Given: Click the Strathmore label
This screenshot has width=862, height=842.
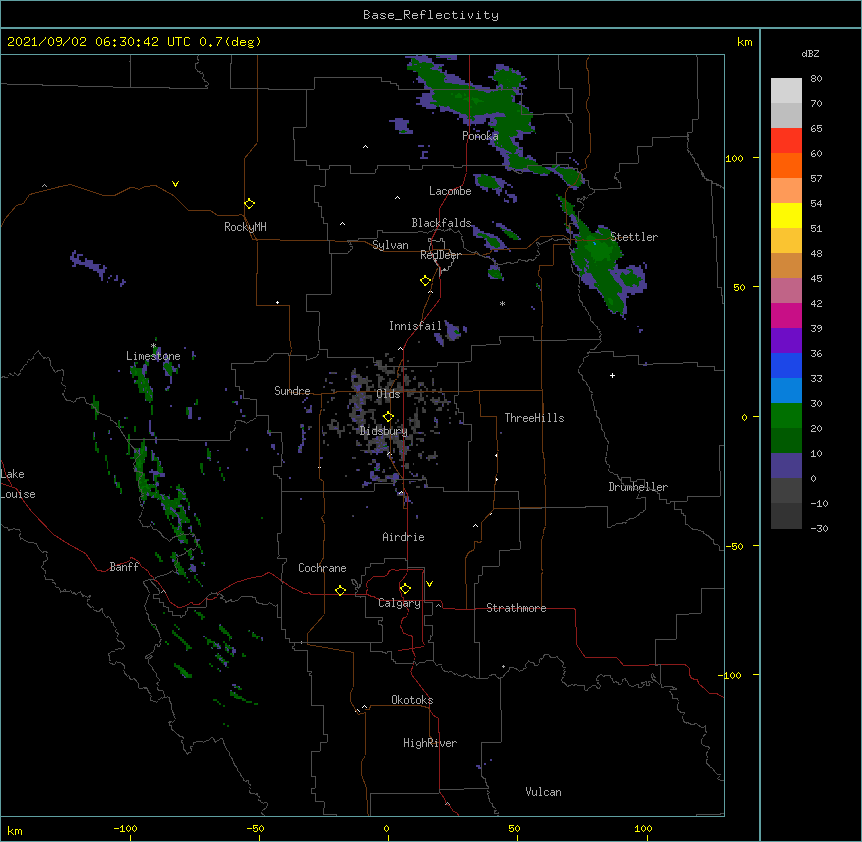Looking at the screenshot, I should tap(516, 608).
